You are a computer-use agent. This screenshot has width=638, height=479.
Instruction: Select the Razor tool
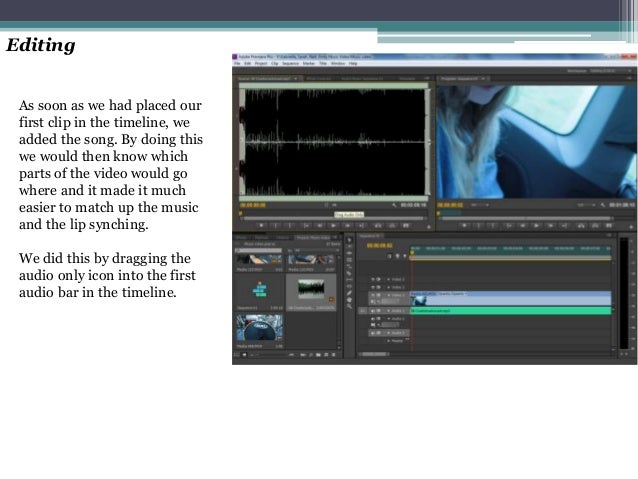349,273
